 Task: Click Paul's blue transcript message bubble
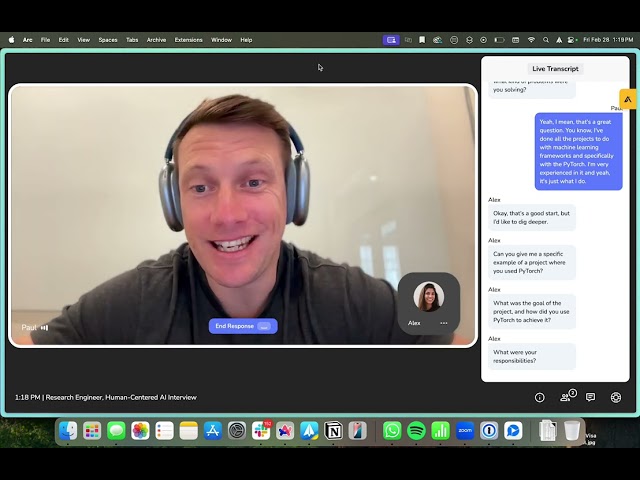(x=578, y=151)
